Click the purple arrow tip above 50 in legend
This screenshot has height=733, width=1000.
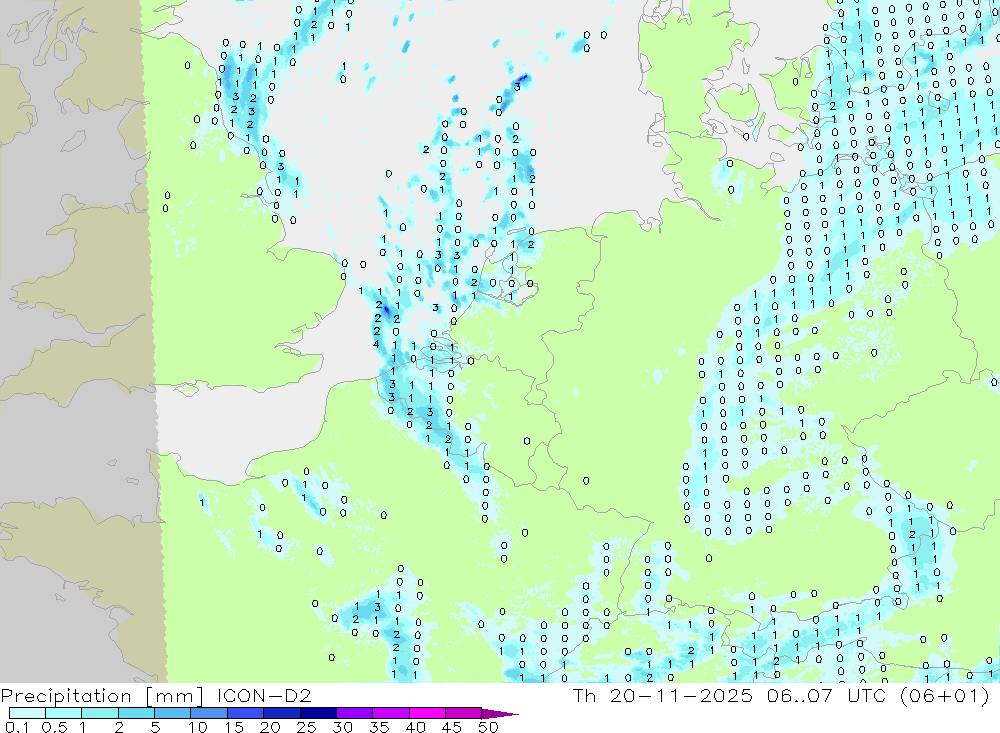500,714
